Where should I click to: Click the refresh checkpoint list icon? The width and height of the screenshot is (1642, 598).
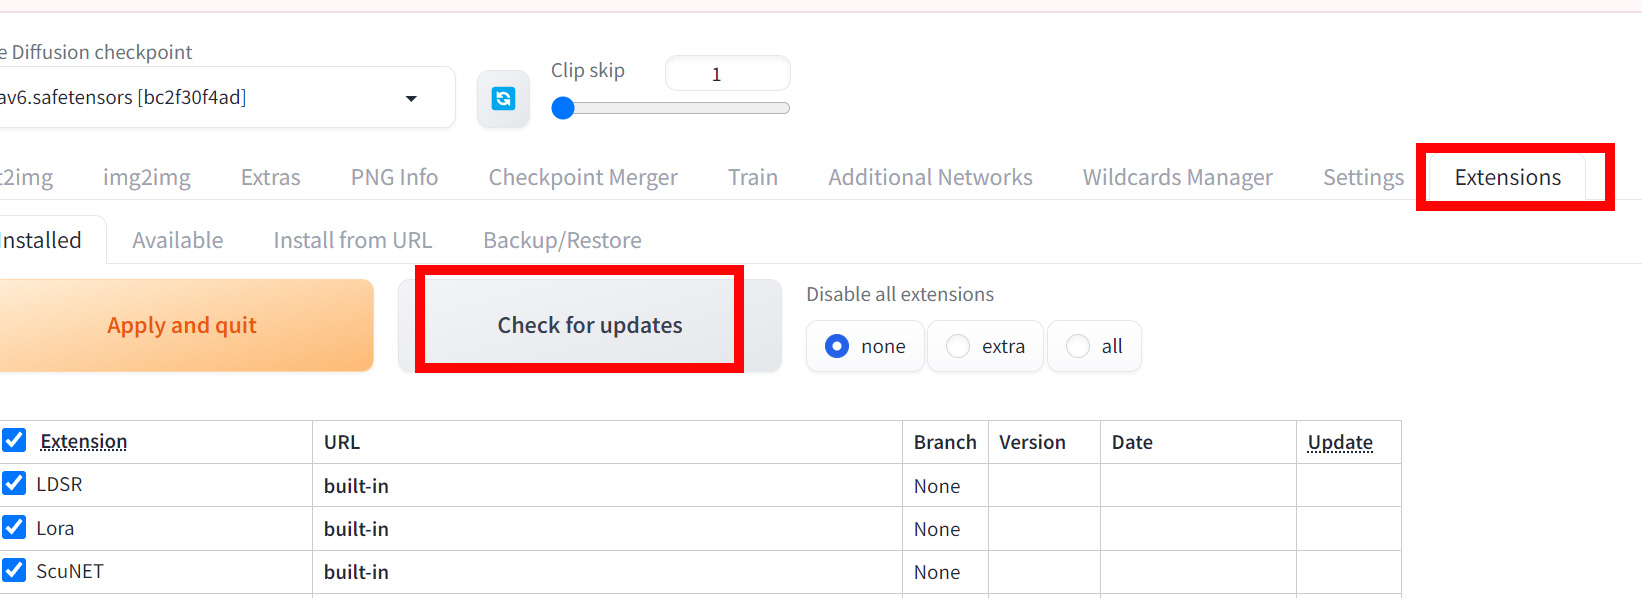(x=503, y=98)
